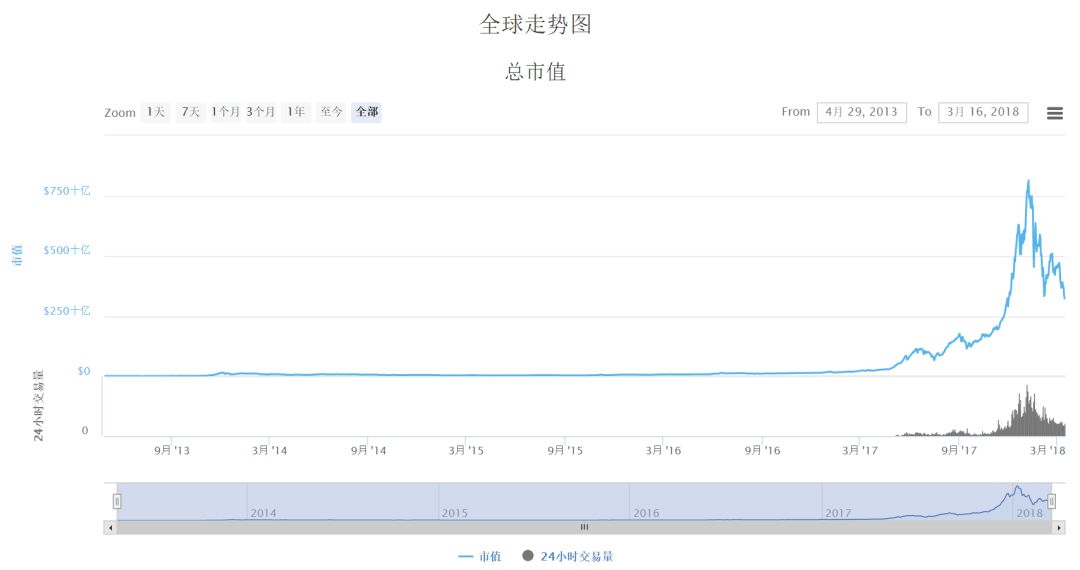Click the market cap peak on the chart
1080x570 pixels.
point(1028,181)
